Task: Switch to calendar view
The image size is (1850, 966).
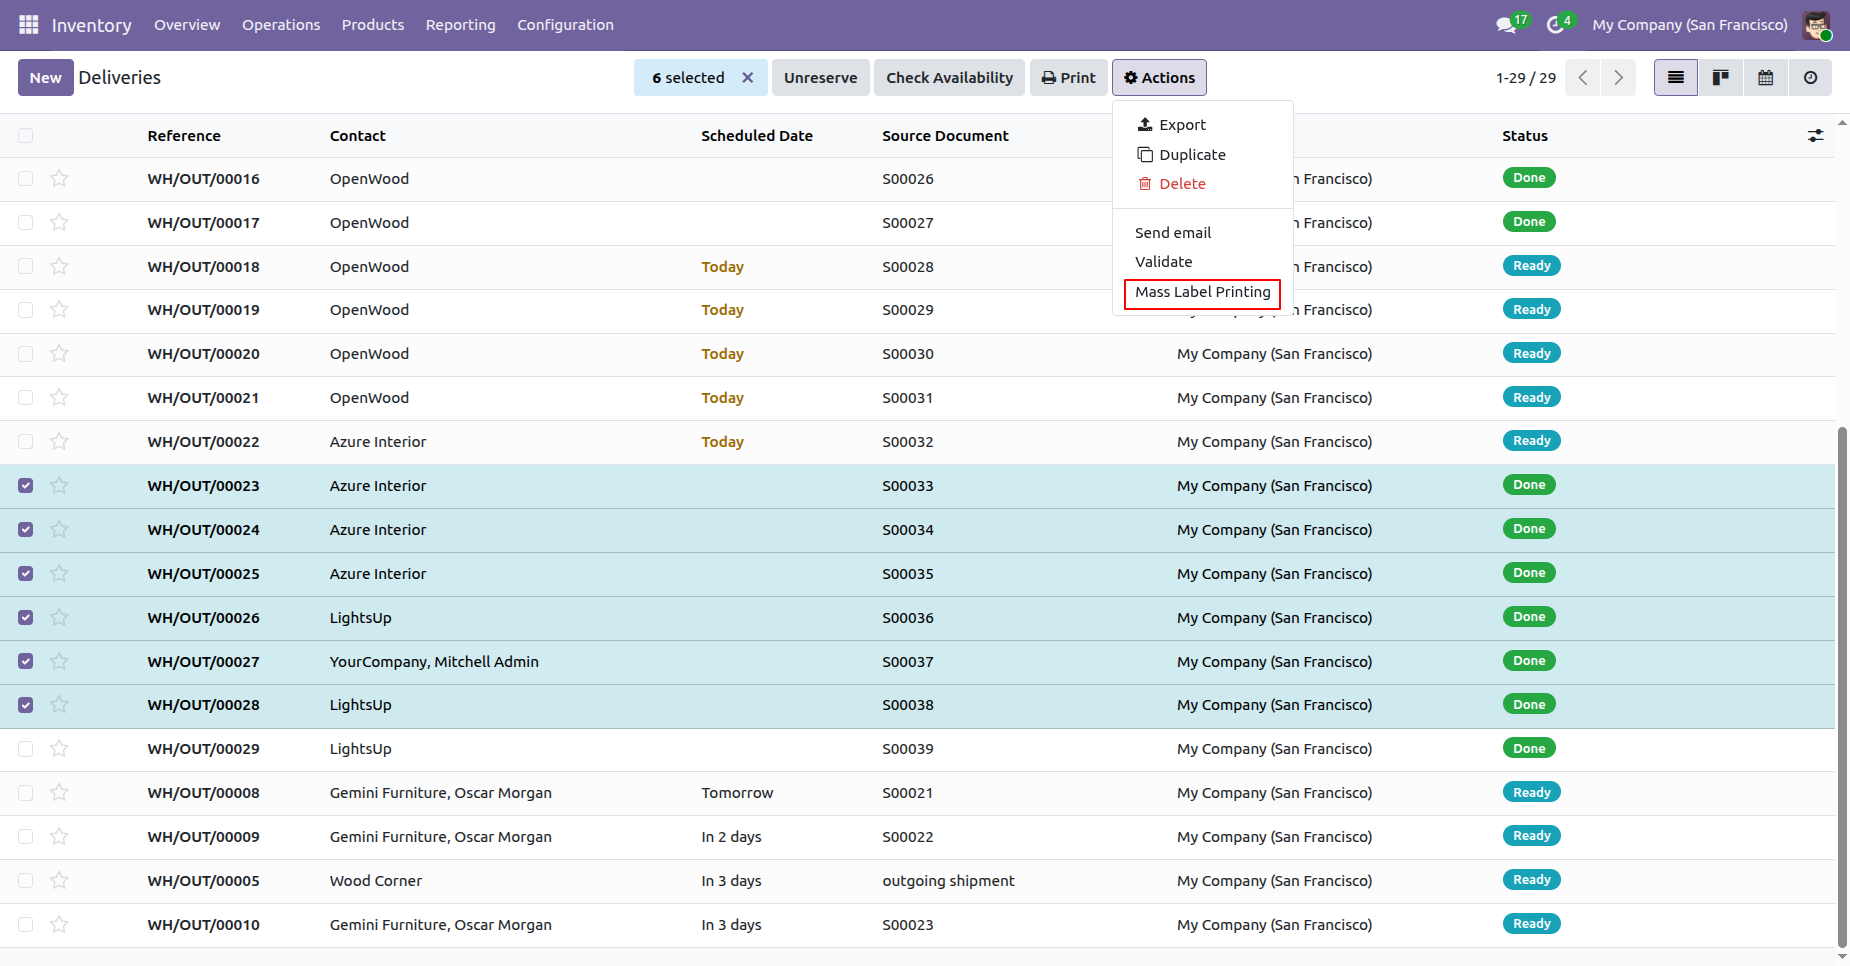Action: pyautogui.click(x=1766, y=78)
